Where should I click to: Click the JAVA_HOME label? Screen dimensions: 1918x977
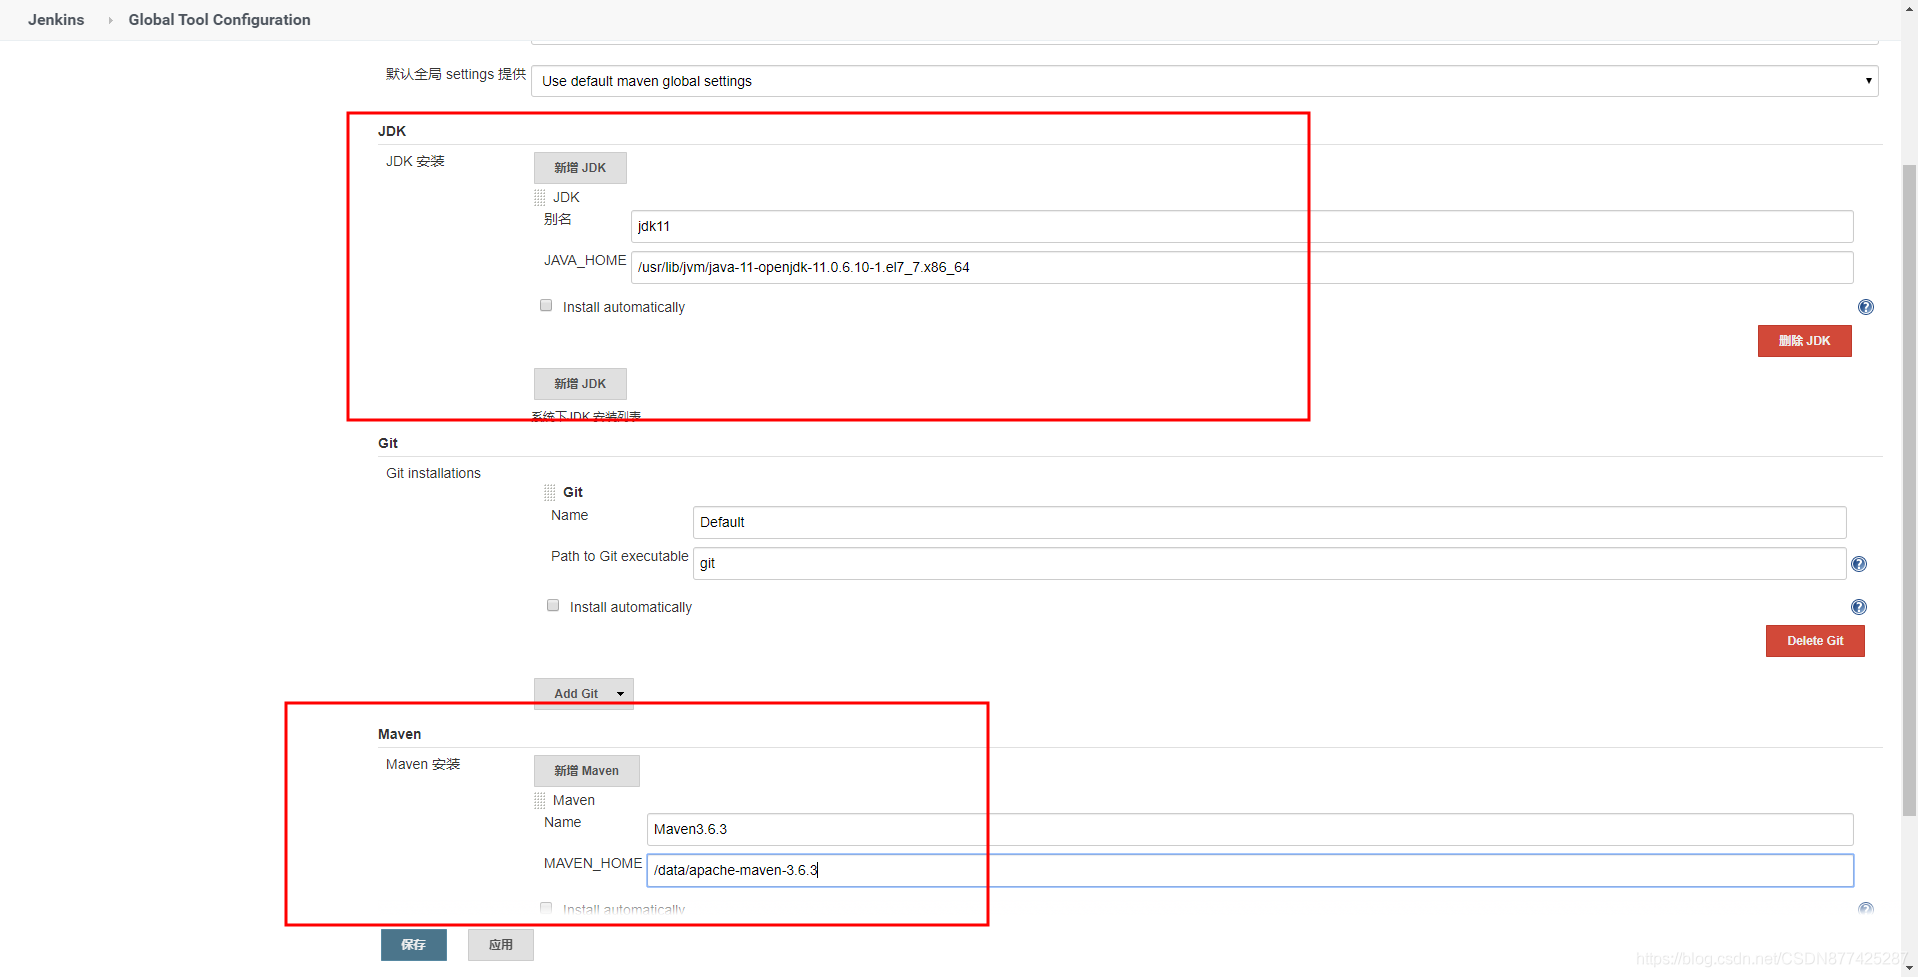point(585,260)
